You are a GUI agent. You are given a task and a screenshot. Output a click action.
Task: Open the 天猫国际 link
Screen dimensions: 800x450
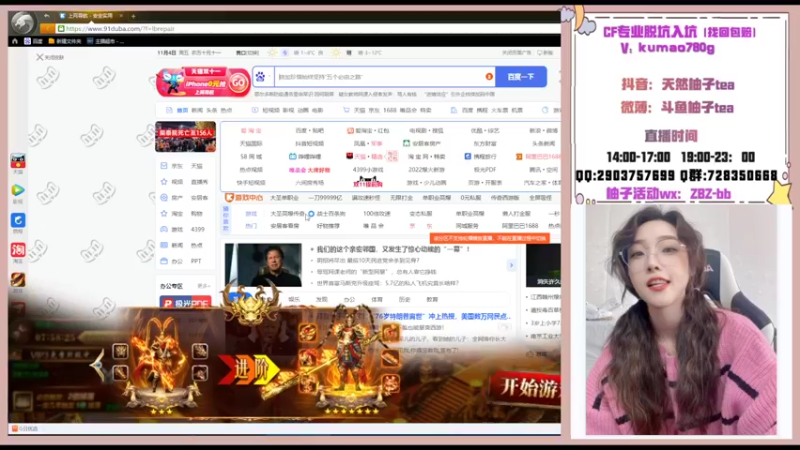point(251,143)
